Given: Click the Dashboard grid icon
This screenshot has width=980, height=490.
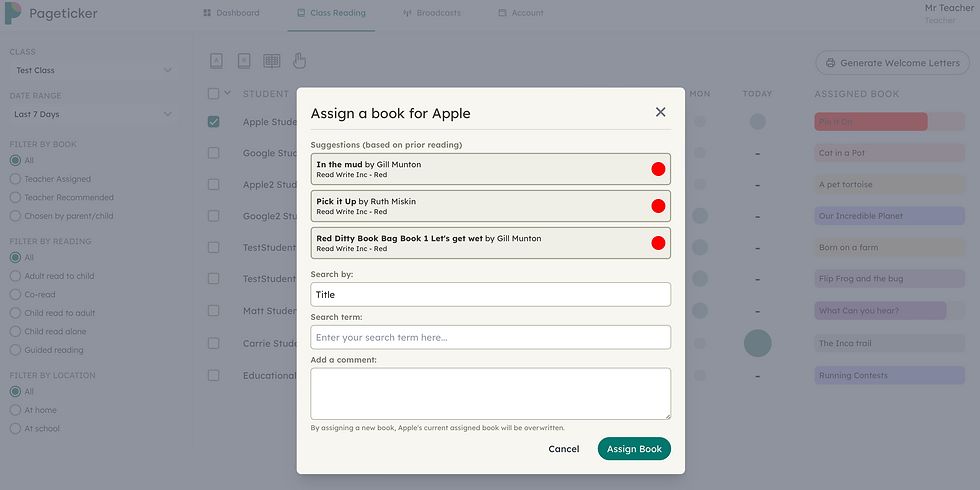Looking at the screenshot, I should (x=208, y=12).
